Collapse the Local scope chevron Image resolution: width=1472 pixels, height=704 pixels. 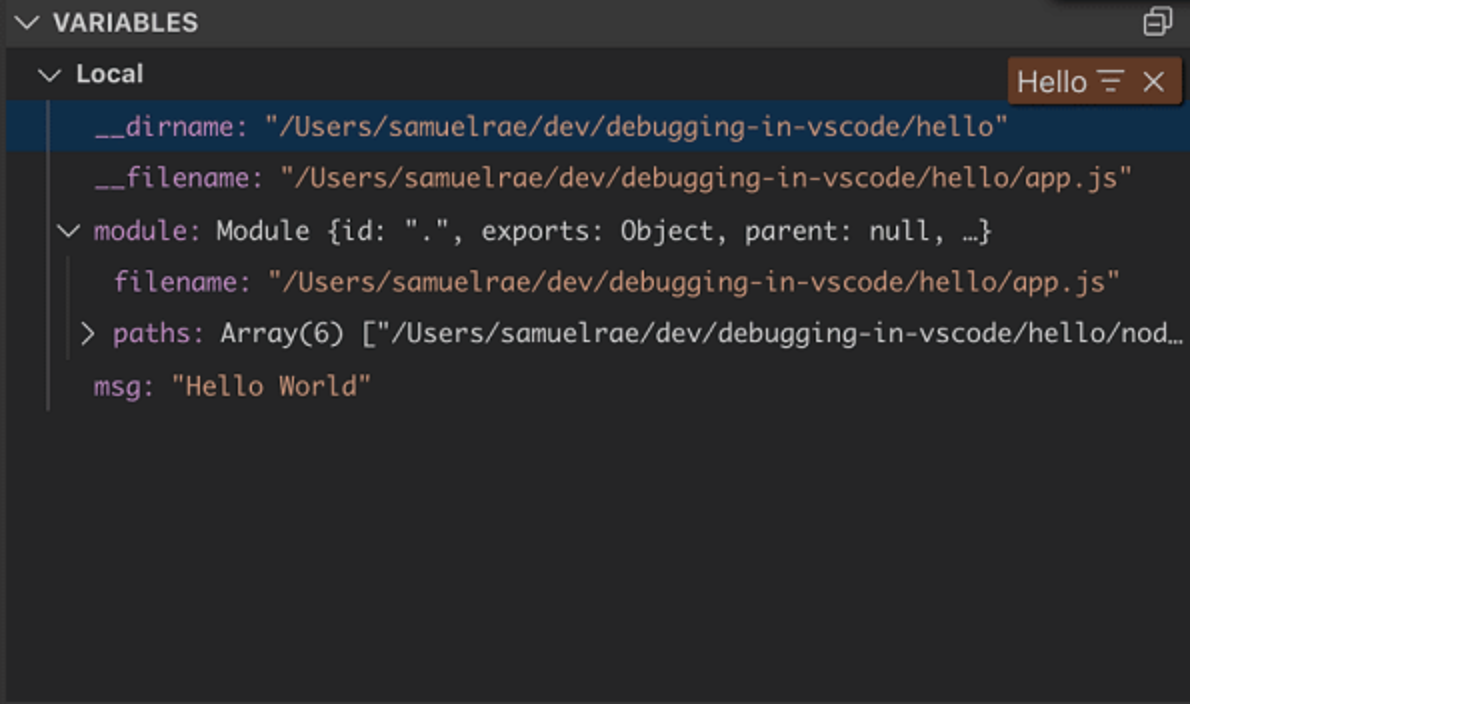tap(49, 75)
